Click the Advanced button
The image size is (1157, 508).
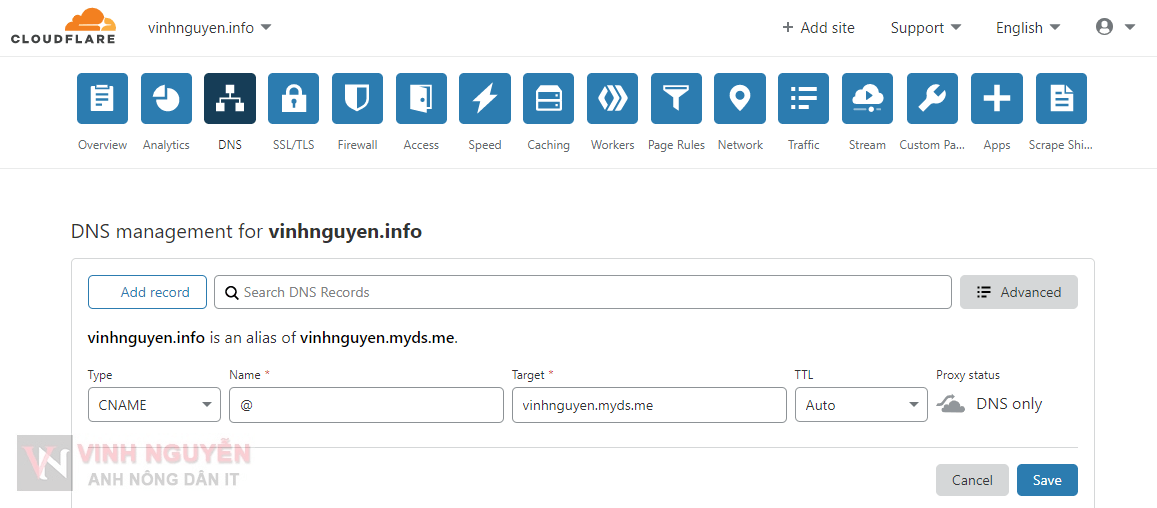click(1018, 292)
